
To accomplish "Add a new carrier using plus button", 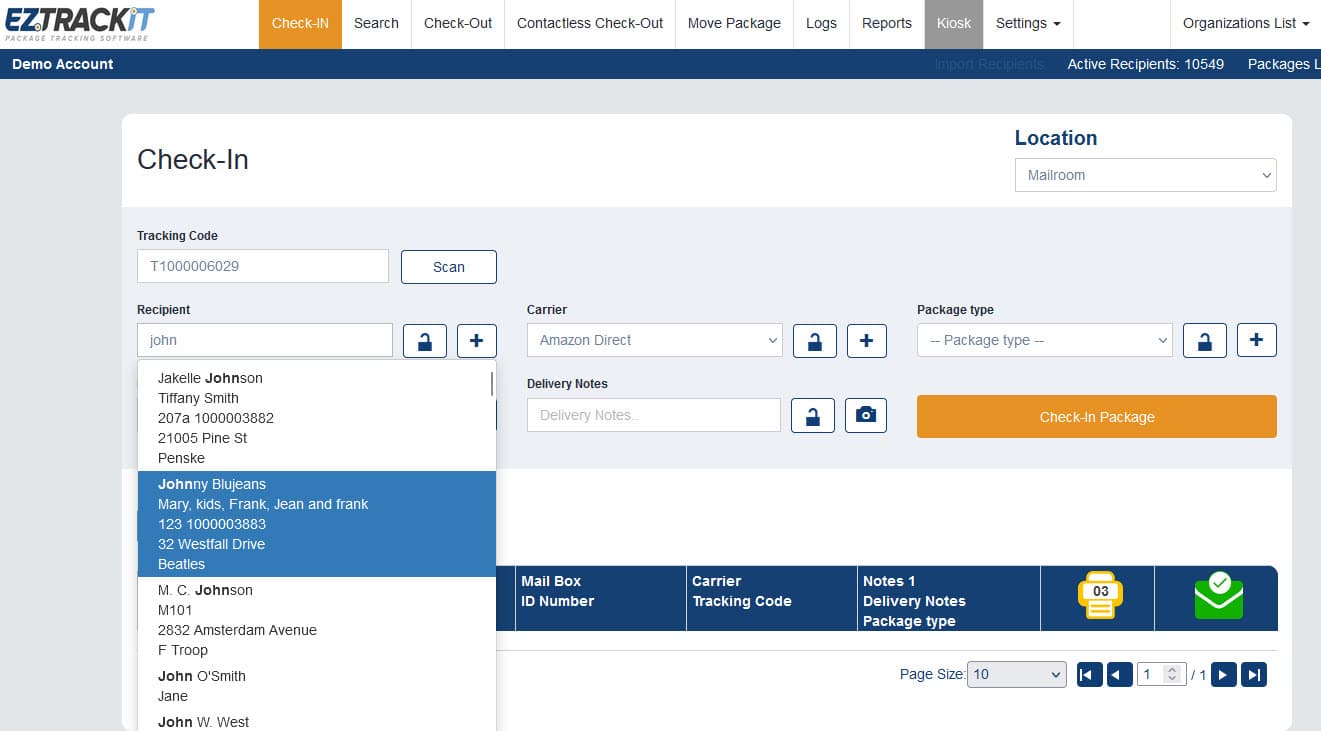I will point(866,341).
